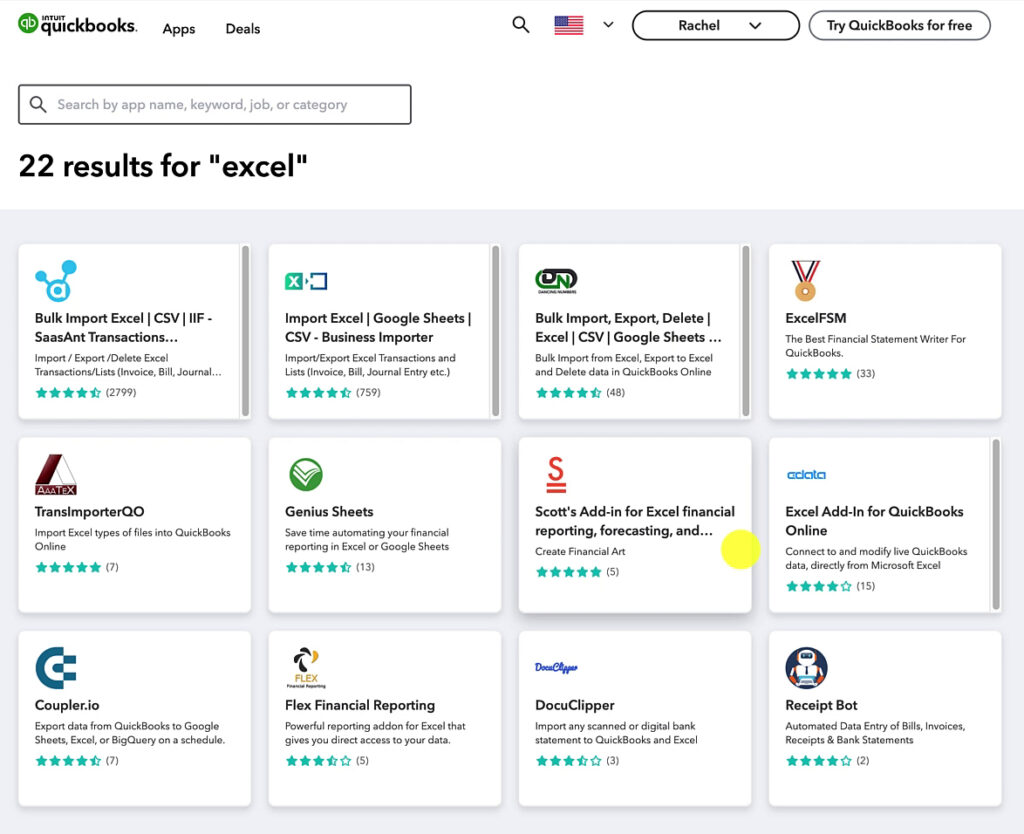Select the cdata logo on Excel Add-In card
The image size is (1024, 834).
coord(806,474)
